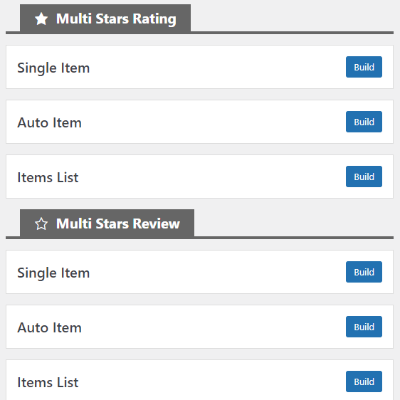The width and height of the screenshot is (400, 400).
Task: Click the divider line right of Multi Stars Rating tab
Action: point(292,33)
